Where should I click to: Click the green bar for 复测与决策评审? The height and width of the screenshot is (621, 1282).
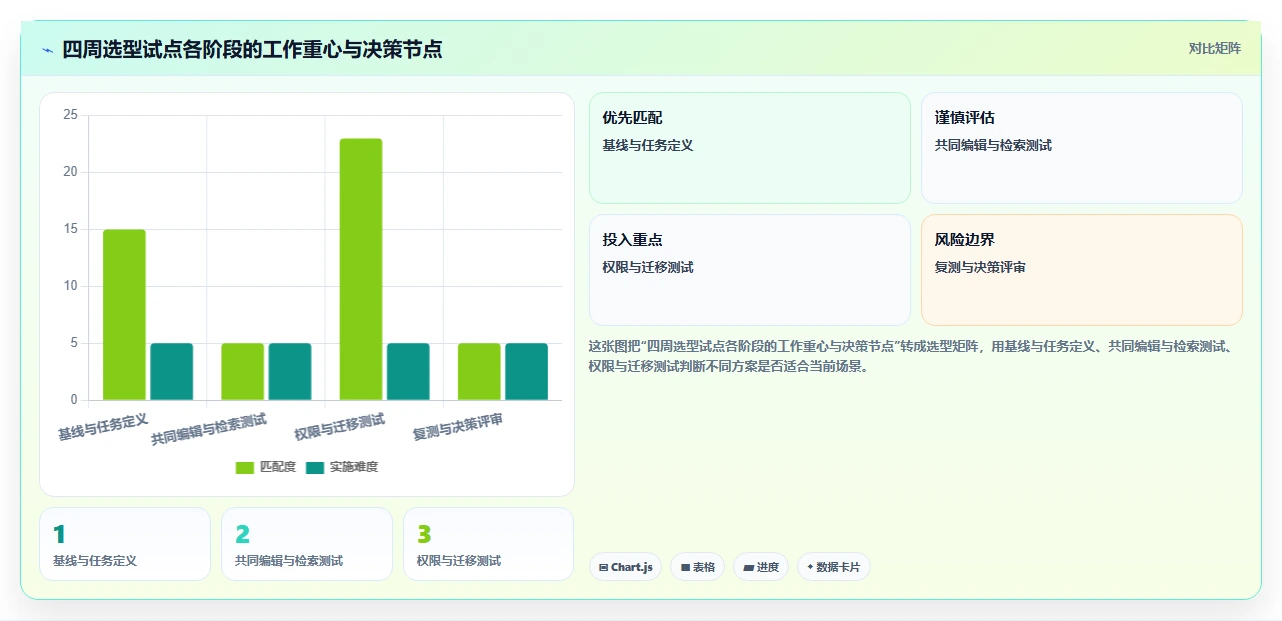pyautogui.click(x=479, y=372)
